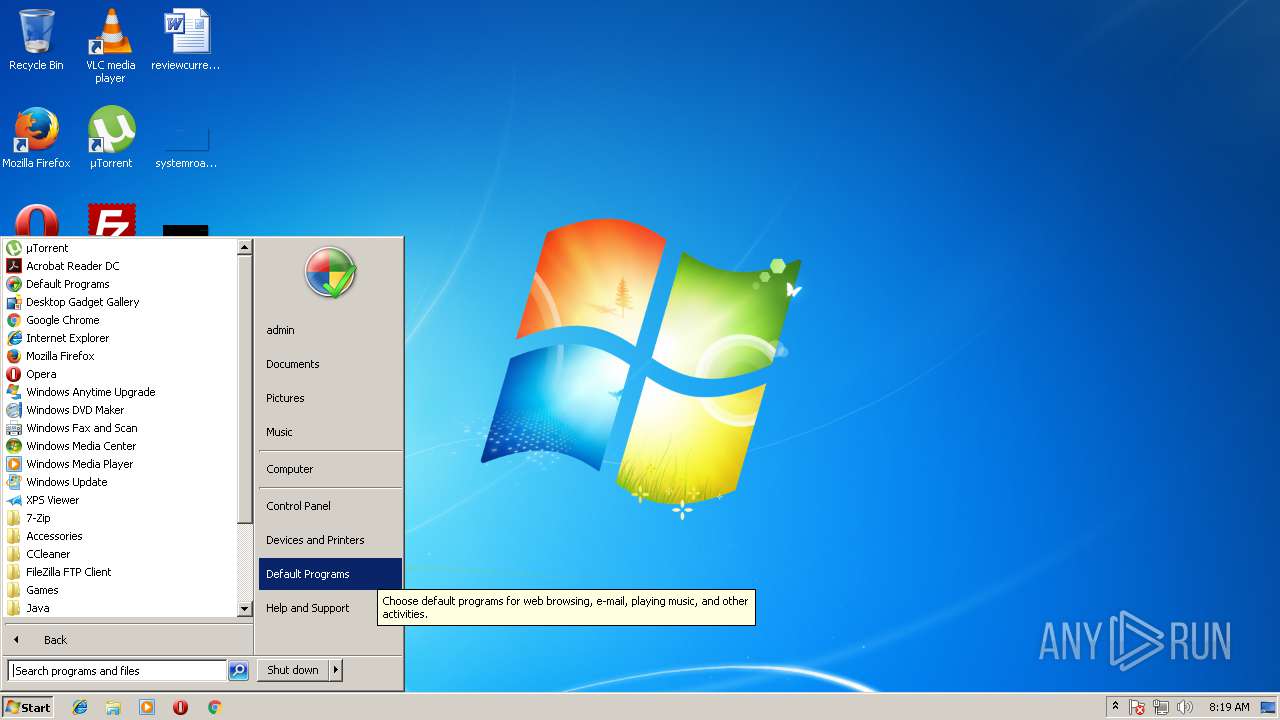This screenshot has height=720, width=1280.
Task: Go Back to the pinned programs list
Action: pyautogui.click(x=128, y=640)
